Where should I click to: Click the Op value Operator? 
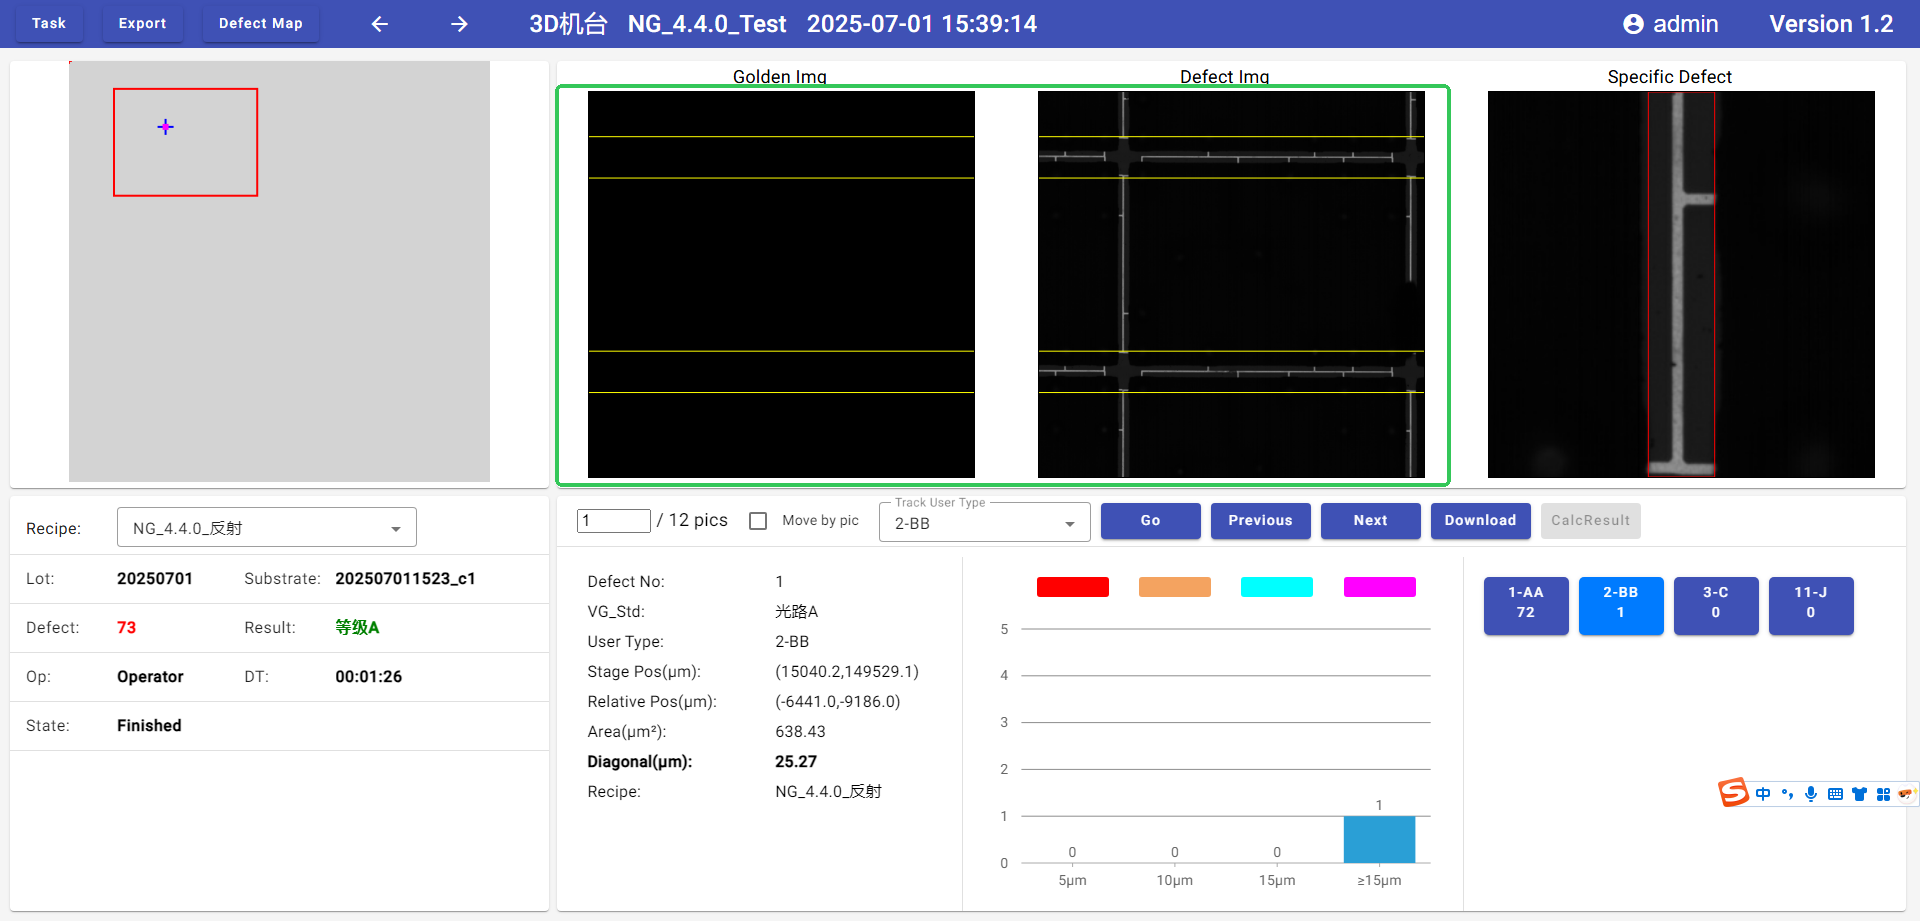click(x=150, y=677)
